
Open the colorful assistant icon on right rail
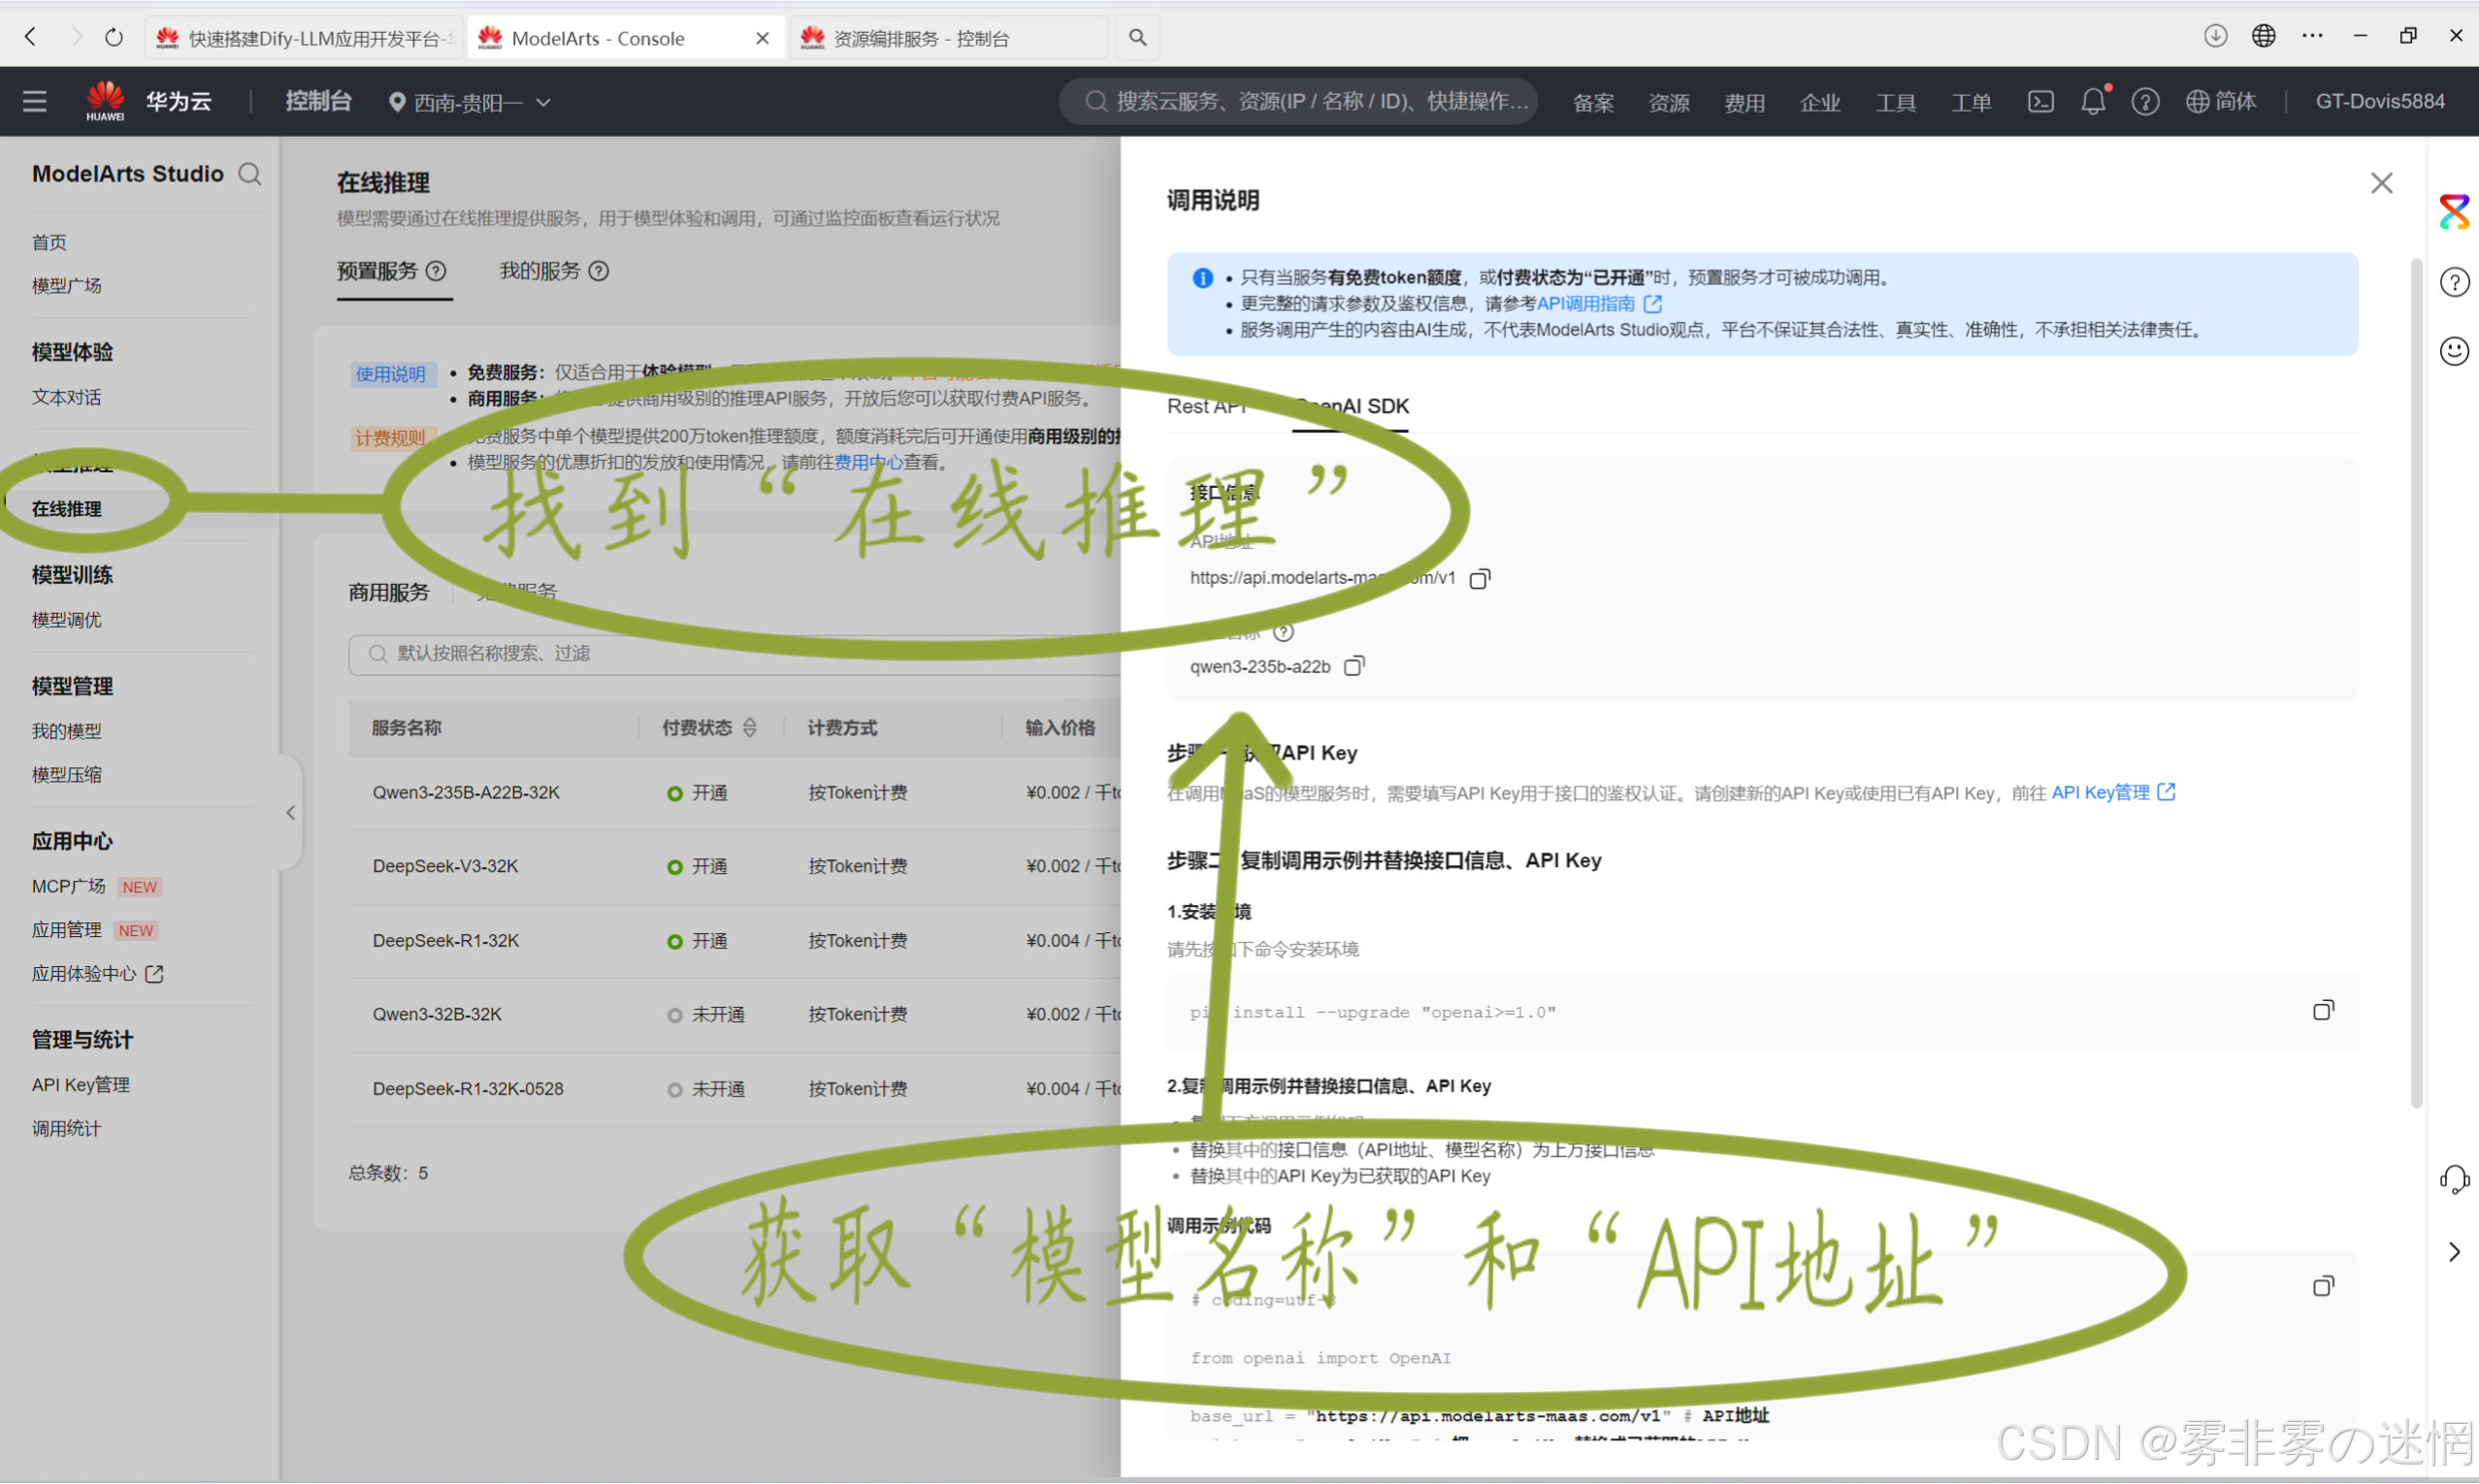tap(2453, 212)
